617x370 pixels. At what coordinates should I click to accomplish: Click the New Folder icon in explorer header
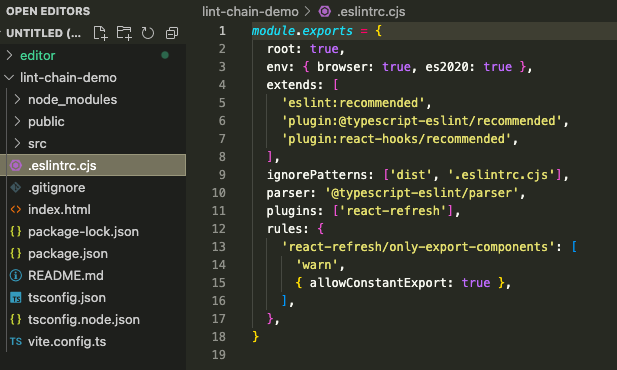coord(124,33)
